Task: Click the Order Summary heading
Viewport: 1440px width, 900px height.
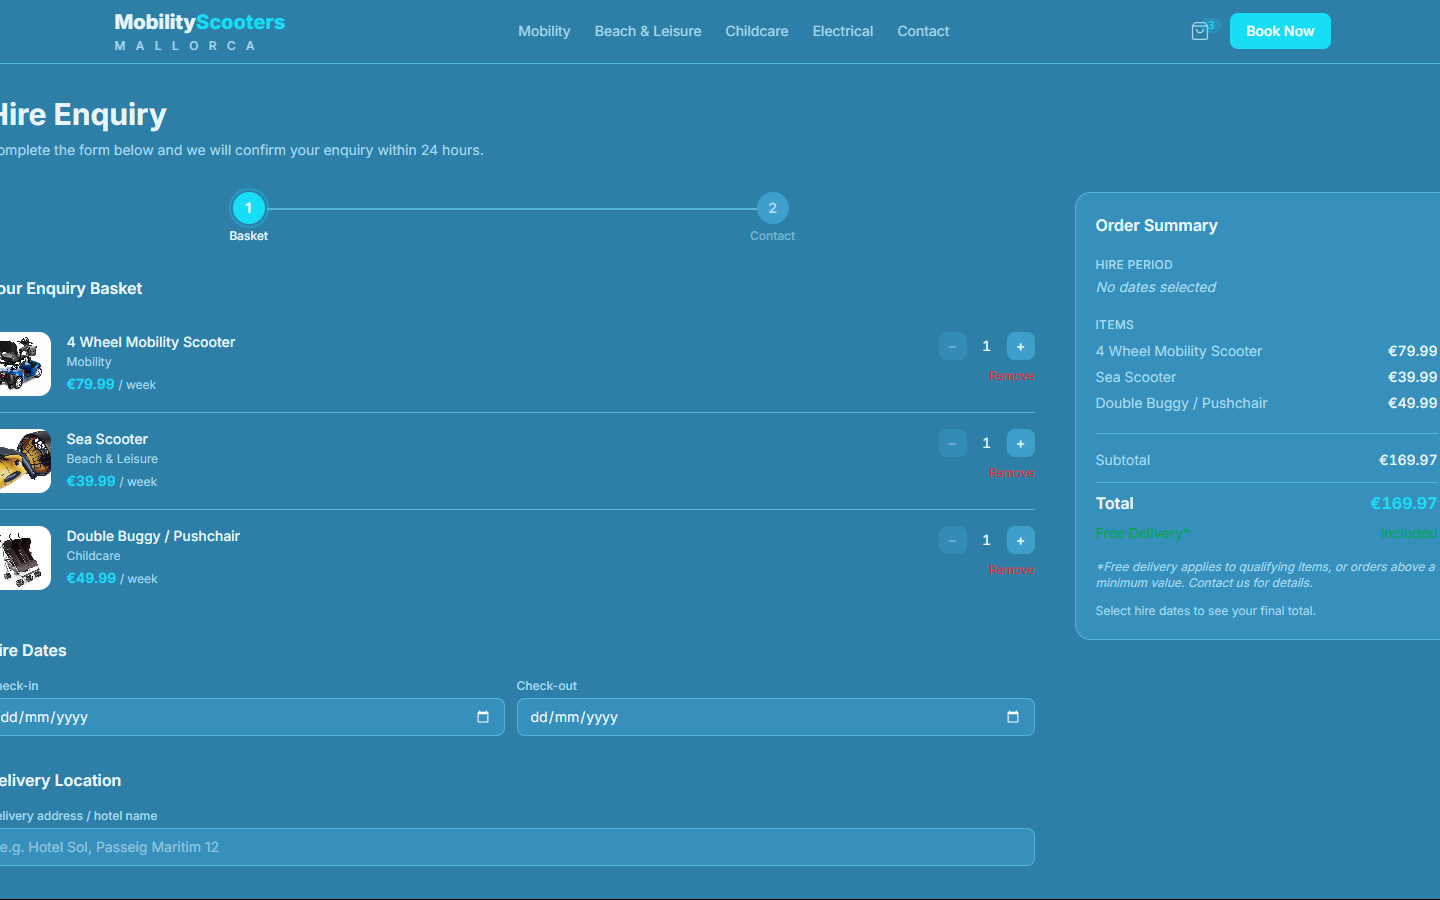Action: 1156,225
